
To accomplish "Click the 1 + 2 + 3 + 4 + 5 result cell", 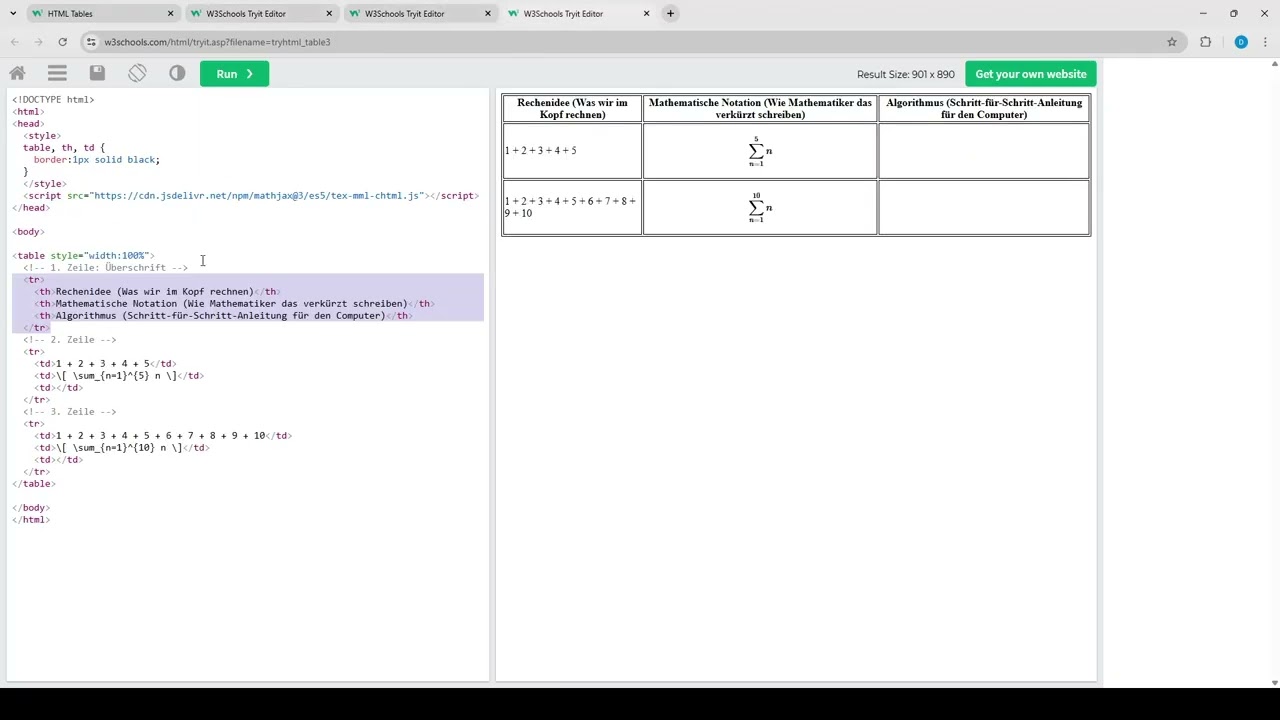I will click(x=572, y=151).
